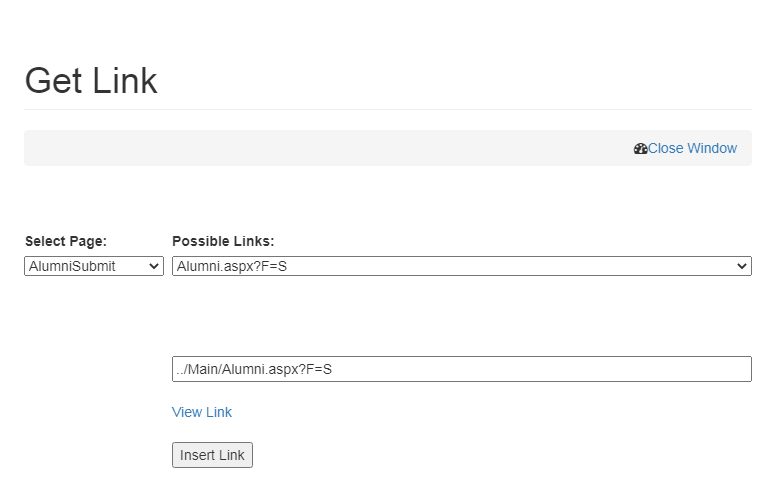Image resolution: width=775 pixels, height=495 pixels.
Task: Place cursor at end of link path field
Action: [x=600, y=369]
